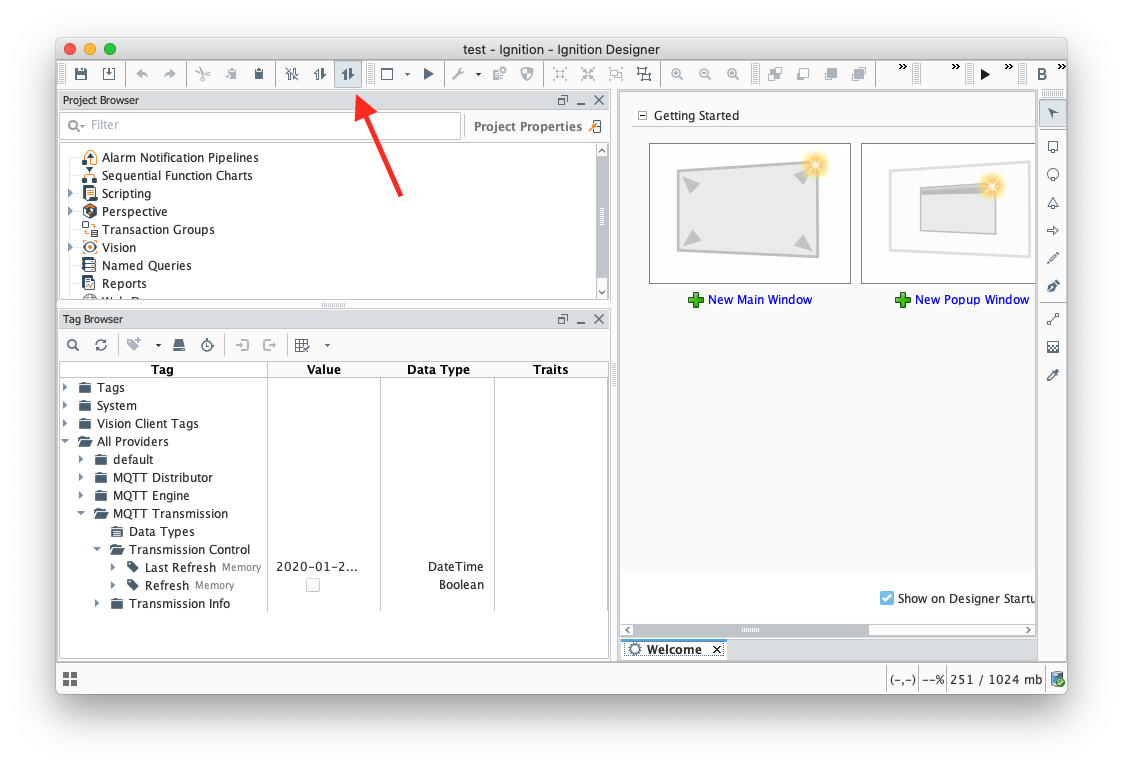Click the Undo arrow icon
The height and width of the screenshot is (768, 1123).
click(x=142, y=74)
